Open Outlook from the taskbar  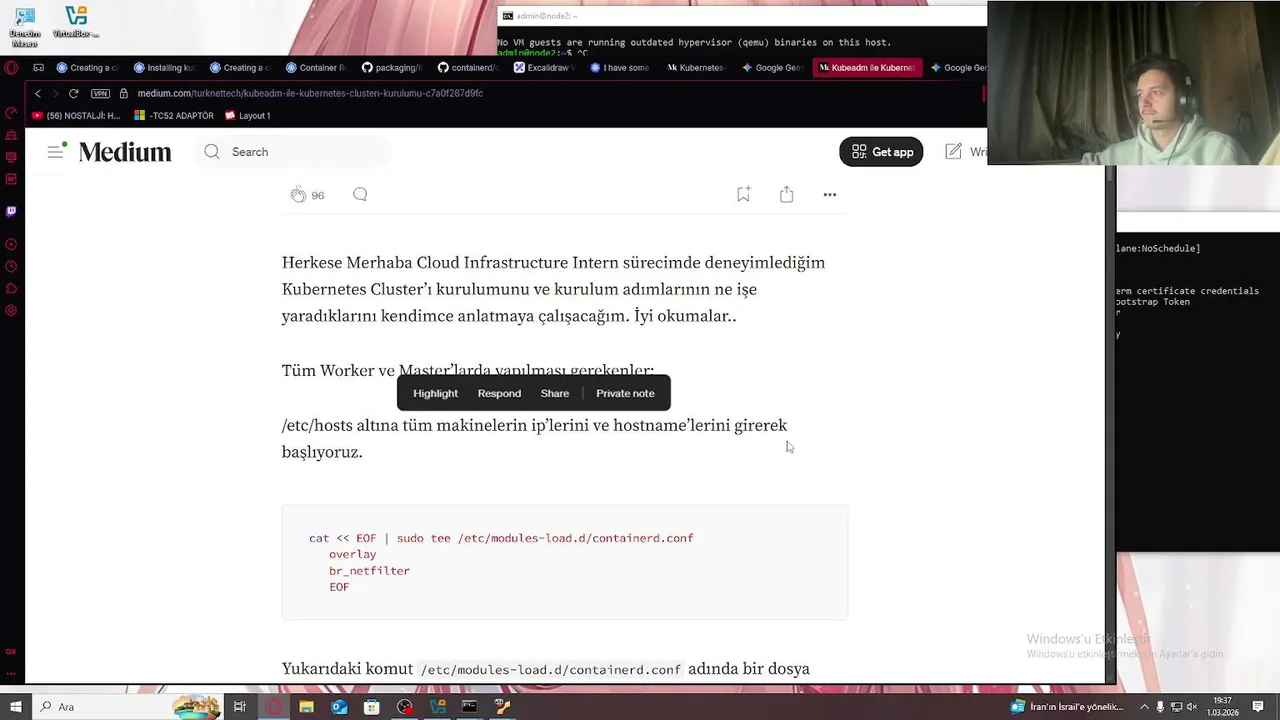pyautogui.click(x=339, y=707)
